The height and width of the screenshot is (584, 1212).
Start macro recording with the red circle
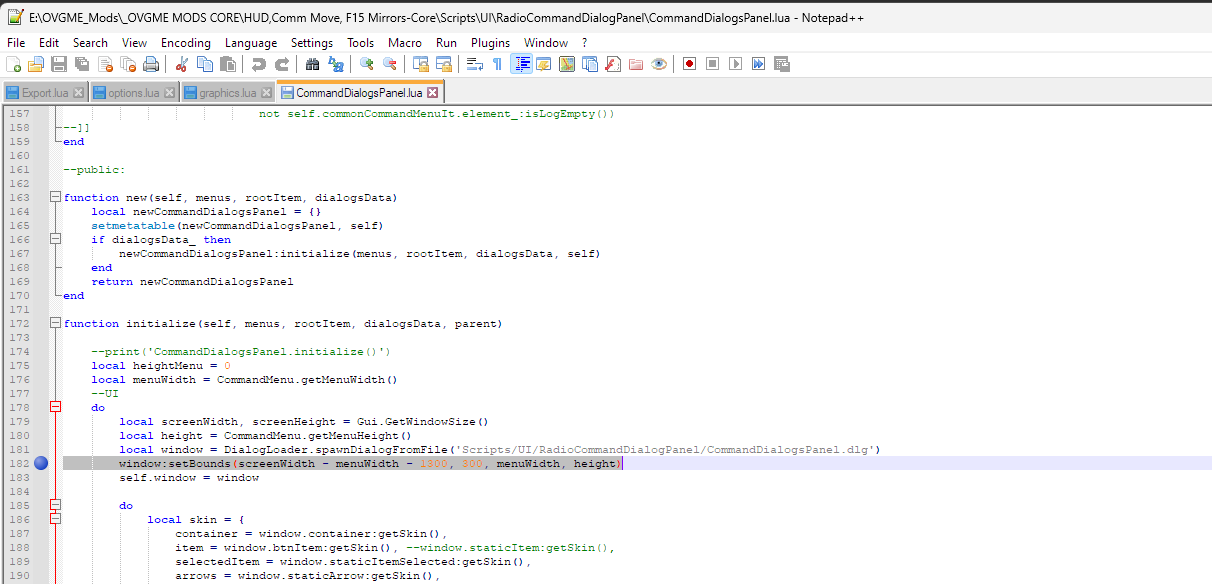click(x=689, y=64)
